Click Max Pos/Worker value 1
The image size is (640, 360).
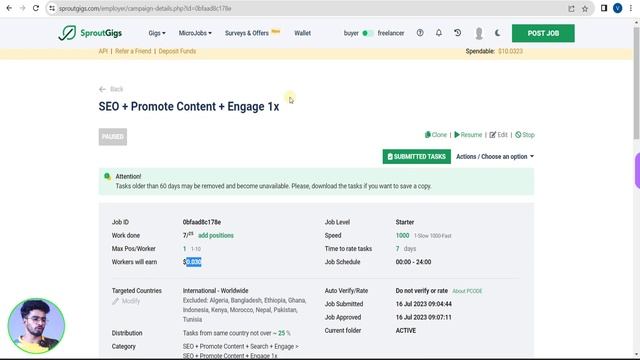point(184,249)
